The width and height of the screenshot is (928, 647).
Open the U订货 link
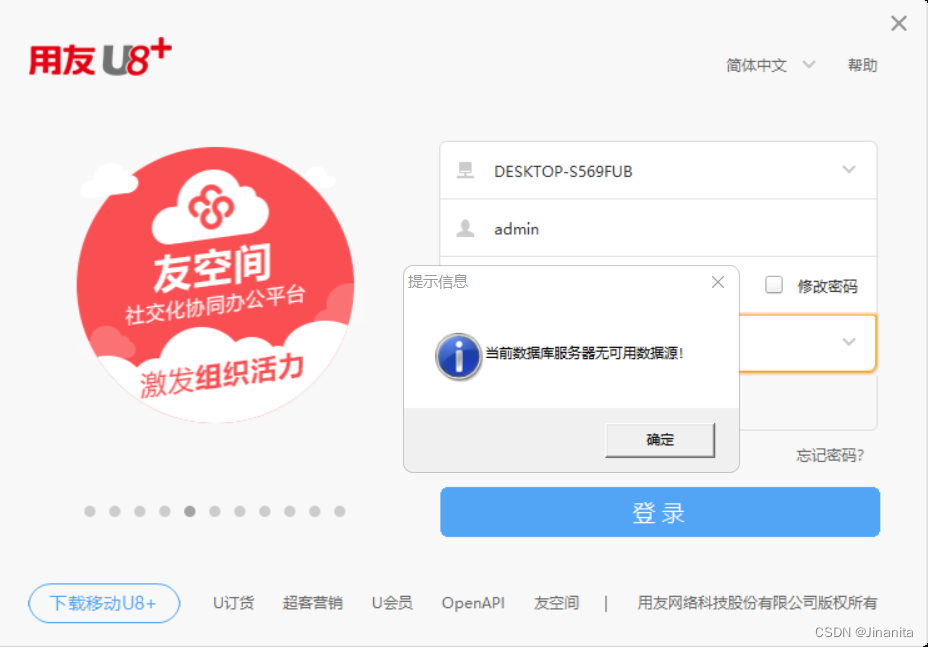click(x=233, y=603)
